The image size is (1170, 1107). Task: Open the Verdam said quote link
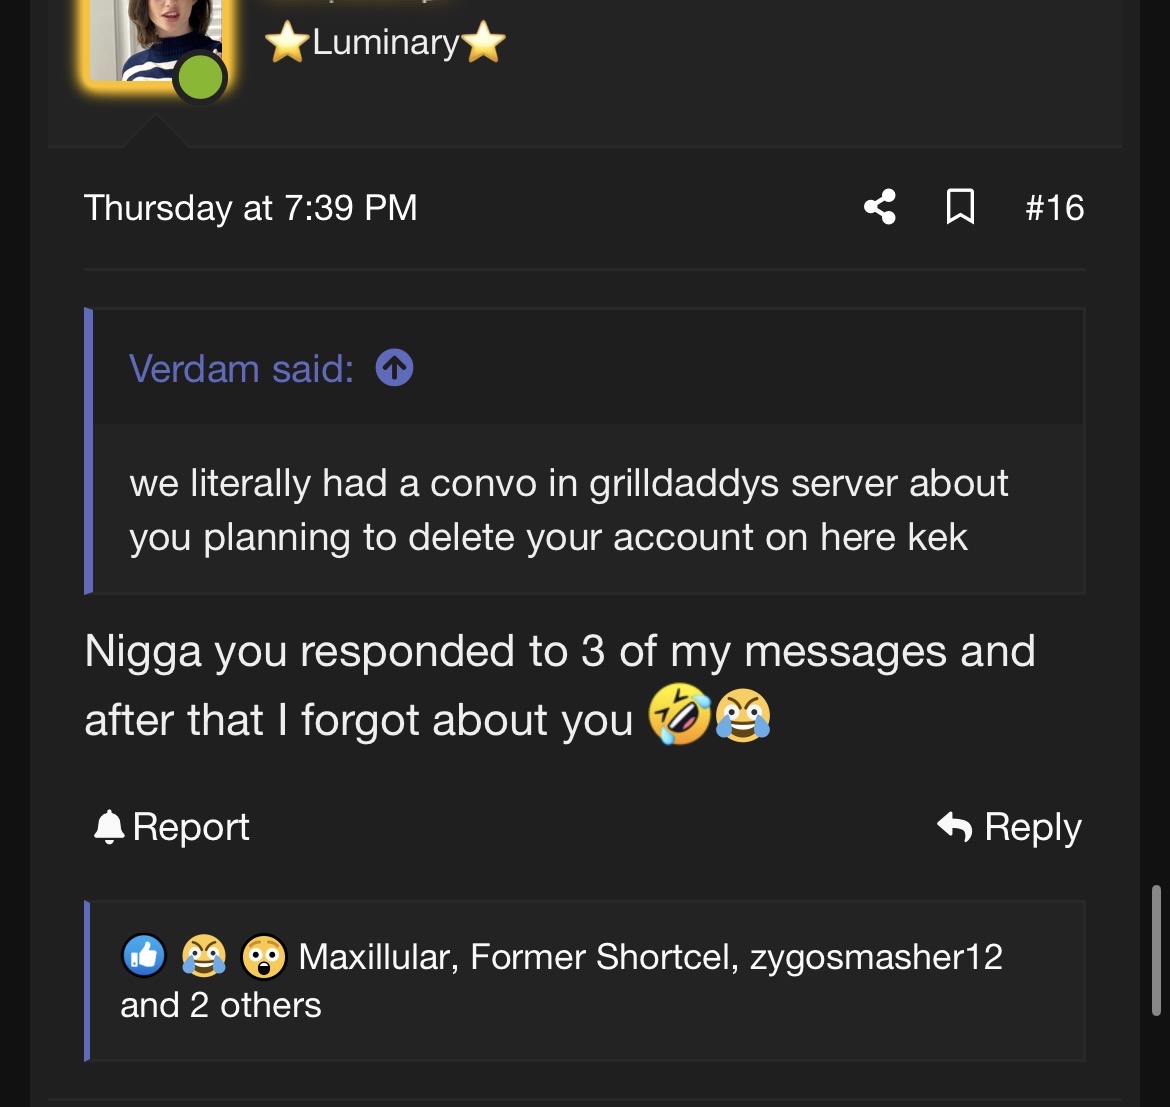[x=241, y=368]
